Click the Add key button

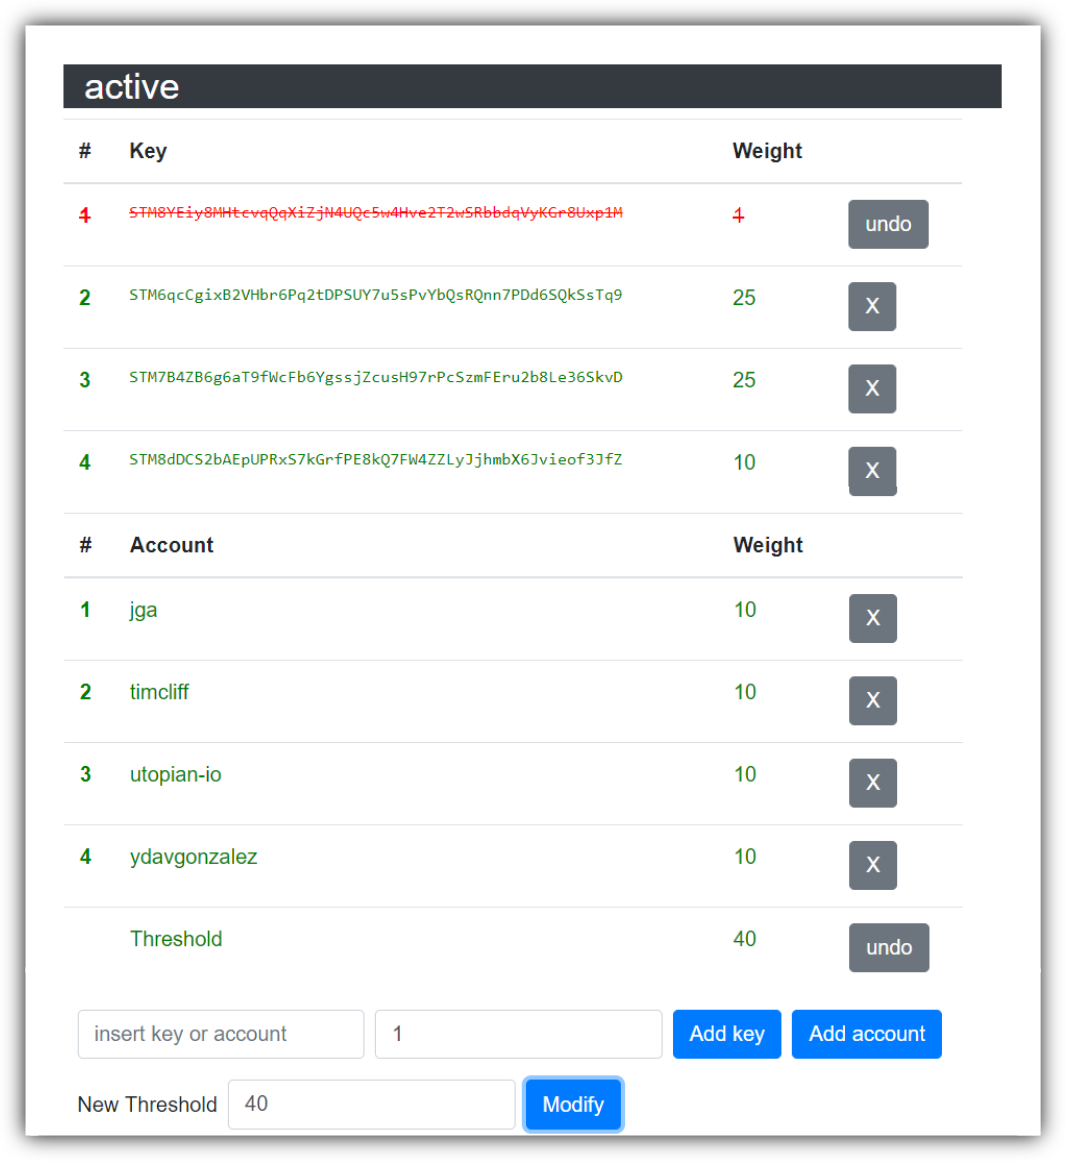click(727, 1034)
